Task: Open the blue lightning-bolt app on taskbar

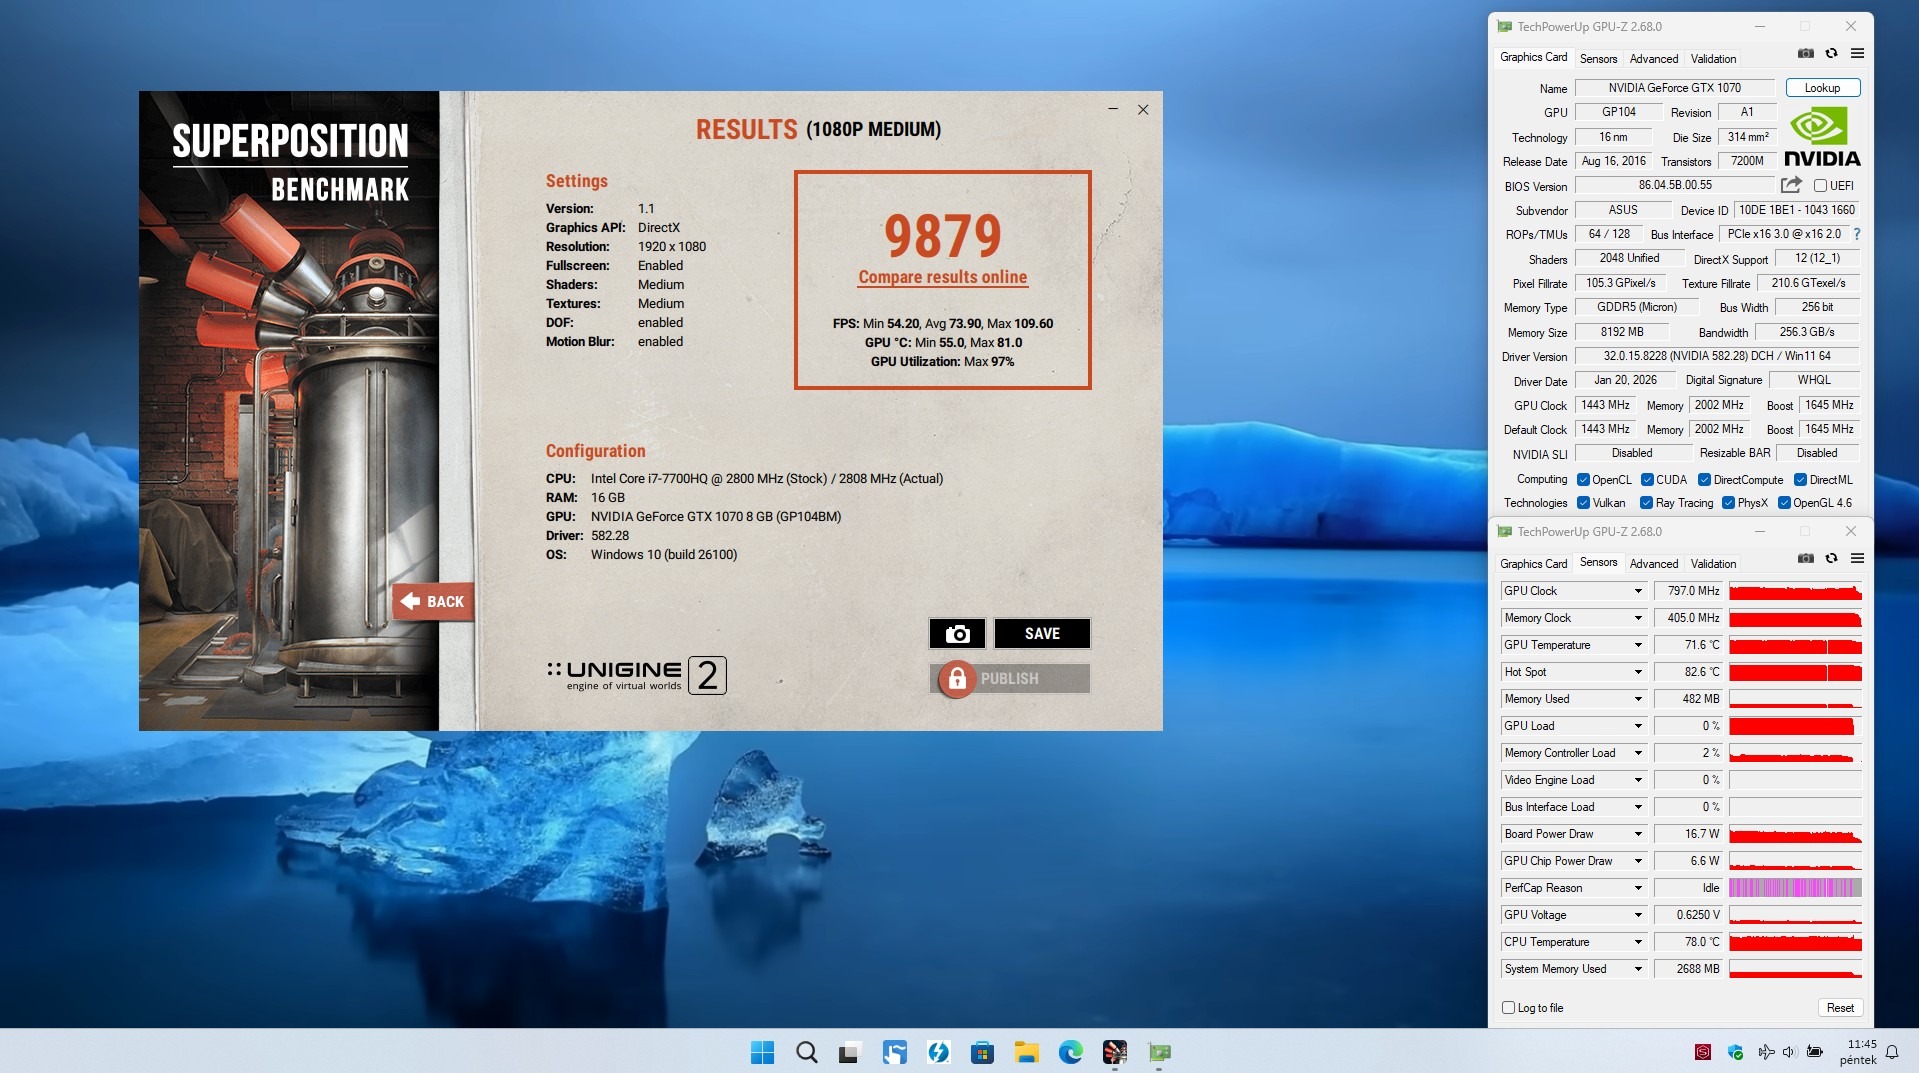Action: (938, 1052)
